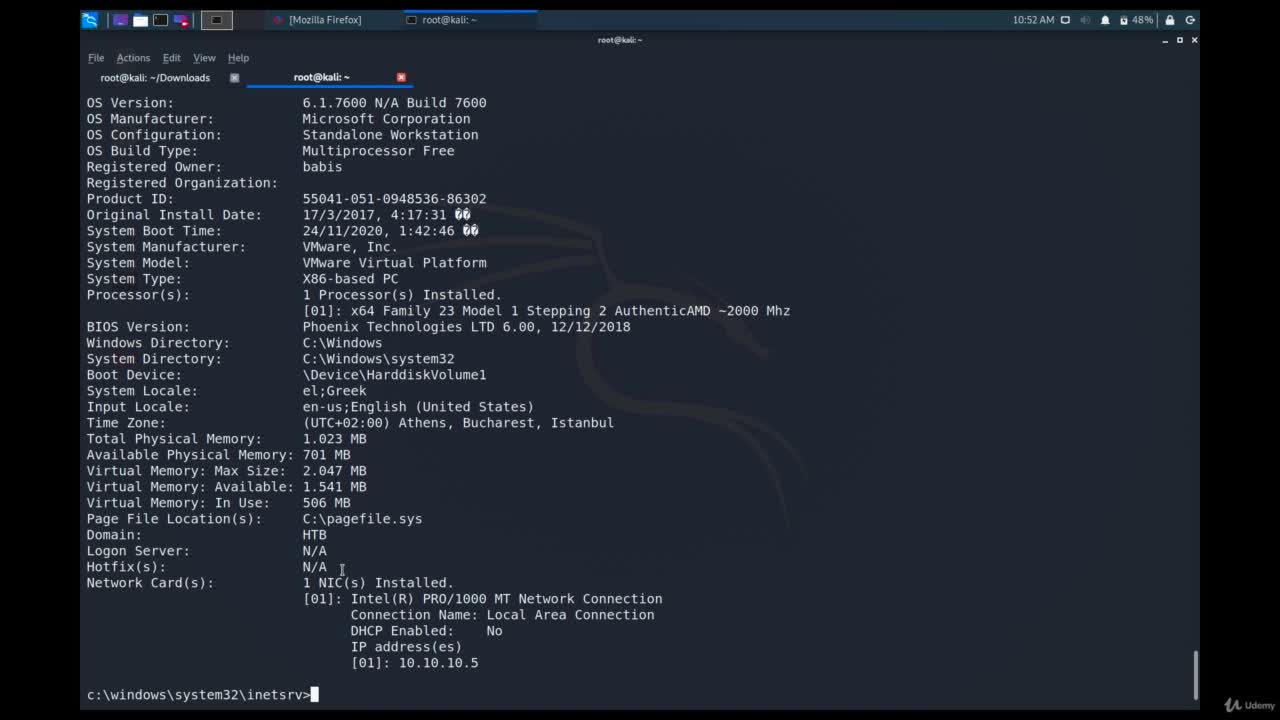Viewport: 1280px width, 720px height.
Task: Click the C:\Windows\system32 directory value
Action: (378, 359)
